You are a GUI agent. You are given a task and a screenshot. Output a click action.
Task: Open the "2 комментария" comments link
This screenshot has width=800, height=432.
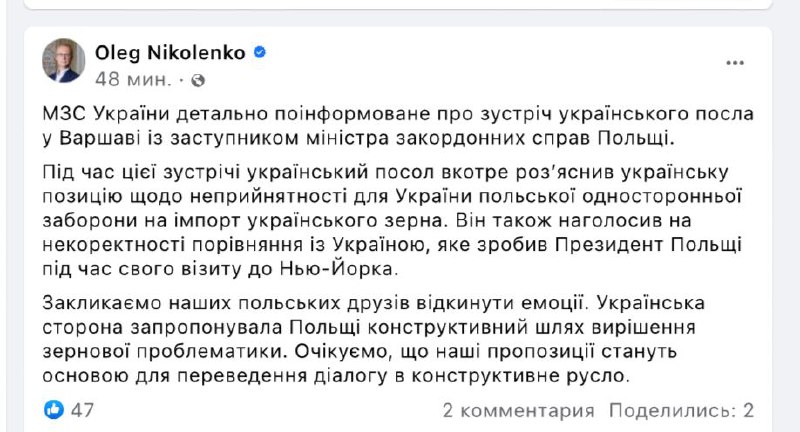click(518, 409)
